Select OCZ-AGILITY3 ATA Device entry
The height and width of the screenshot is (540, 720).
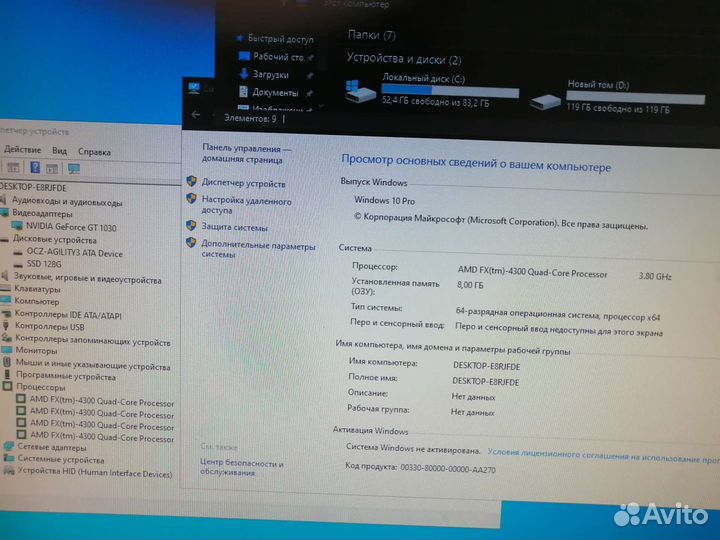pos(74,253)
